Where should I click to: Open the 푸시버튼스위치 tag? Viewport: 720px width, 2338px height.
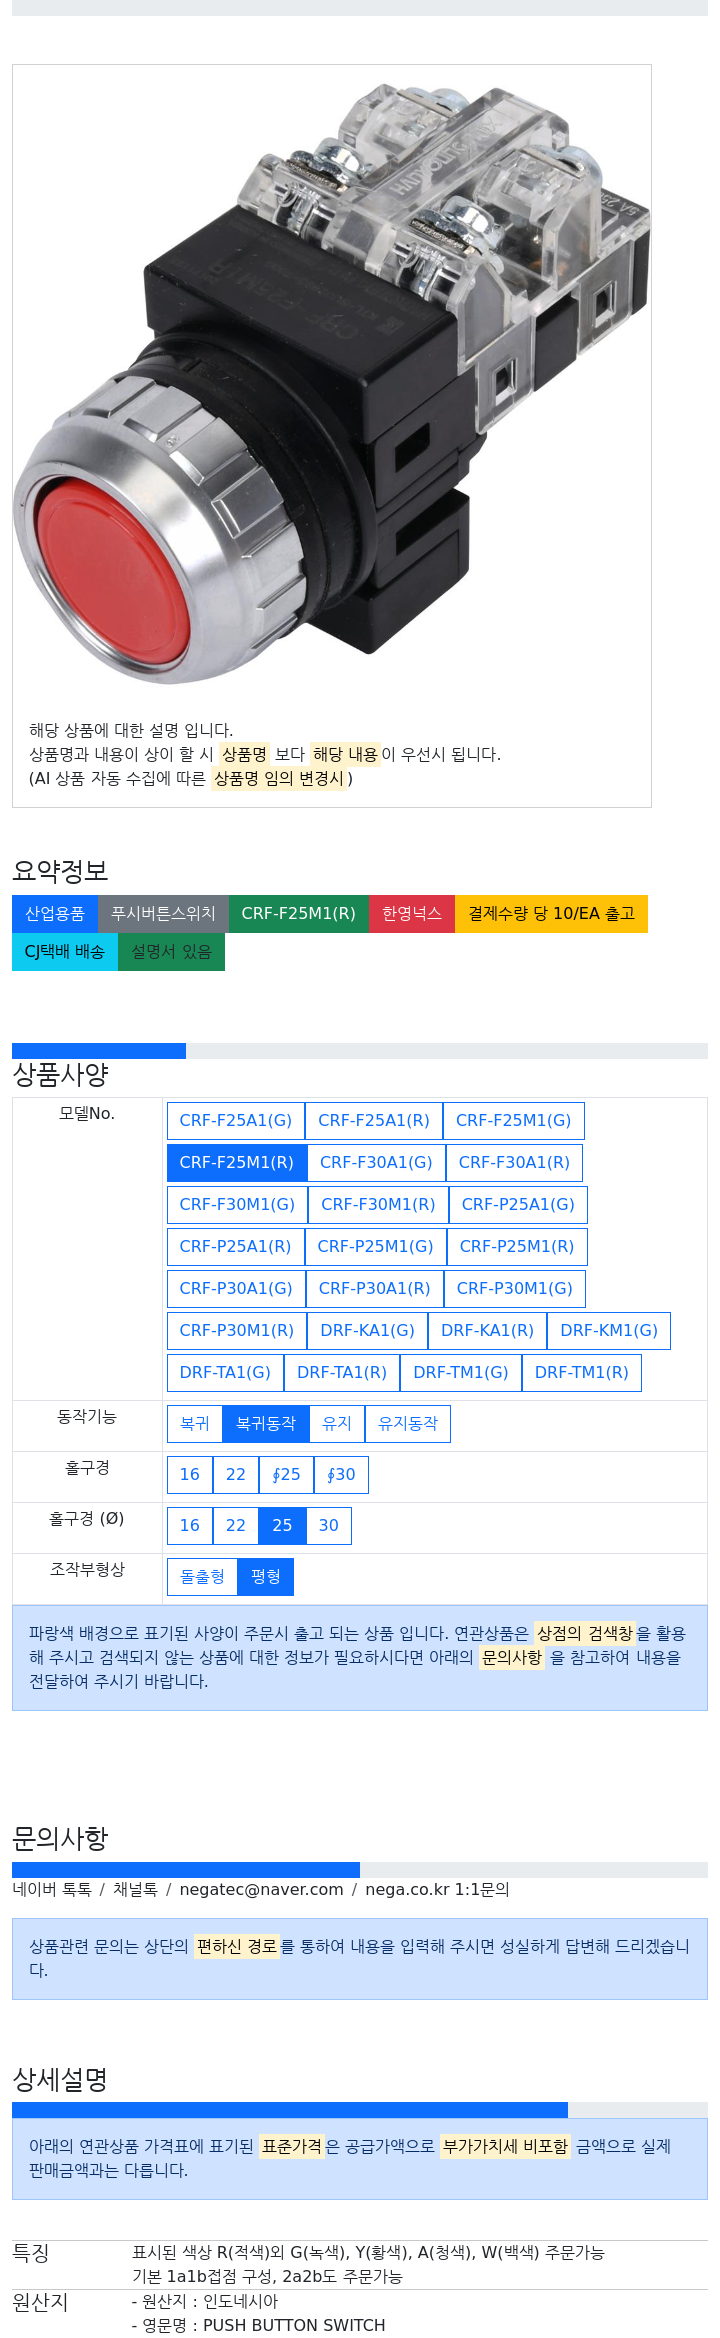[163, 914]
